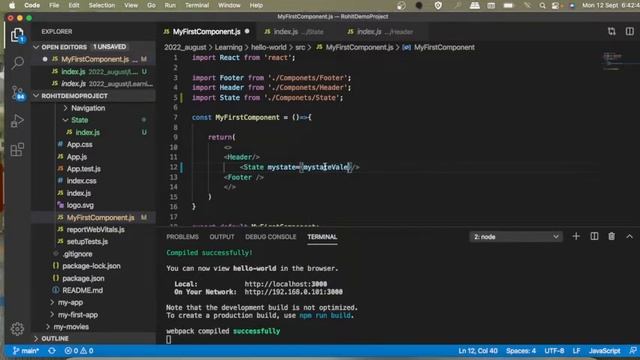640x360 pixels.
Task: Open README.md in the file tree
Action: pyautogui.click(x=82, y=290)
